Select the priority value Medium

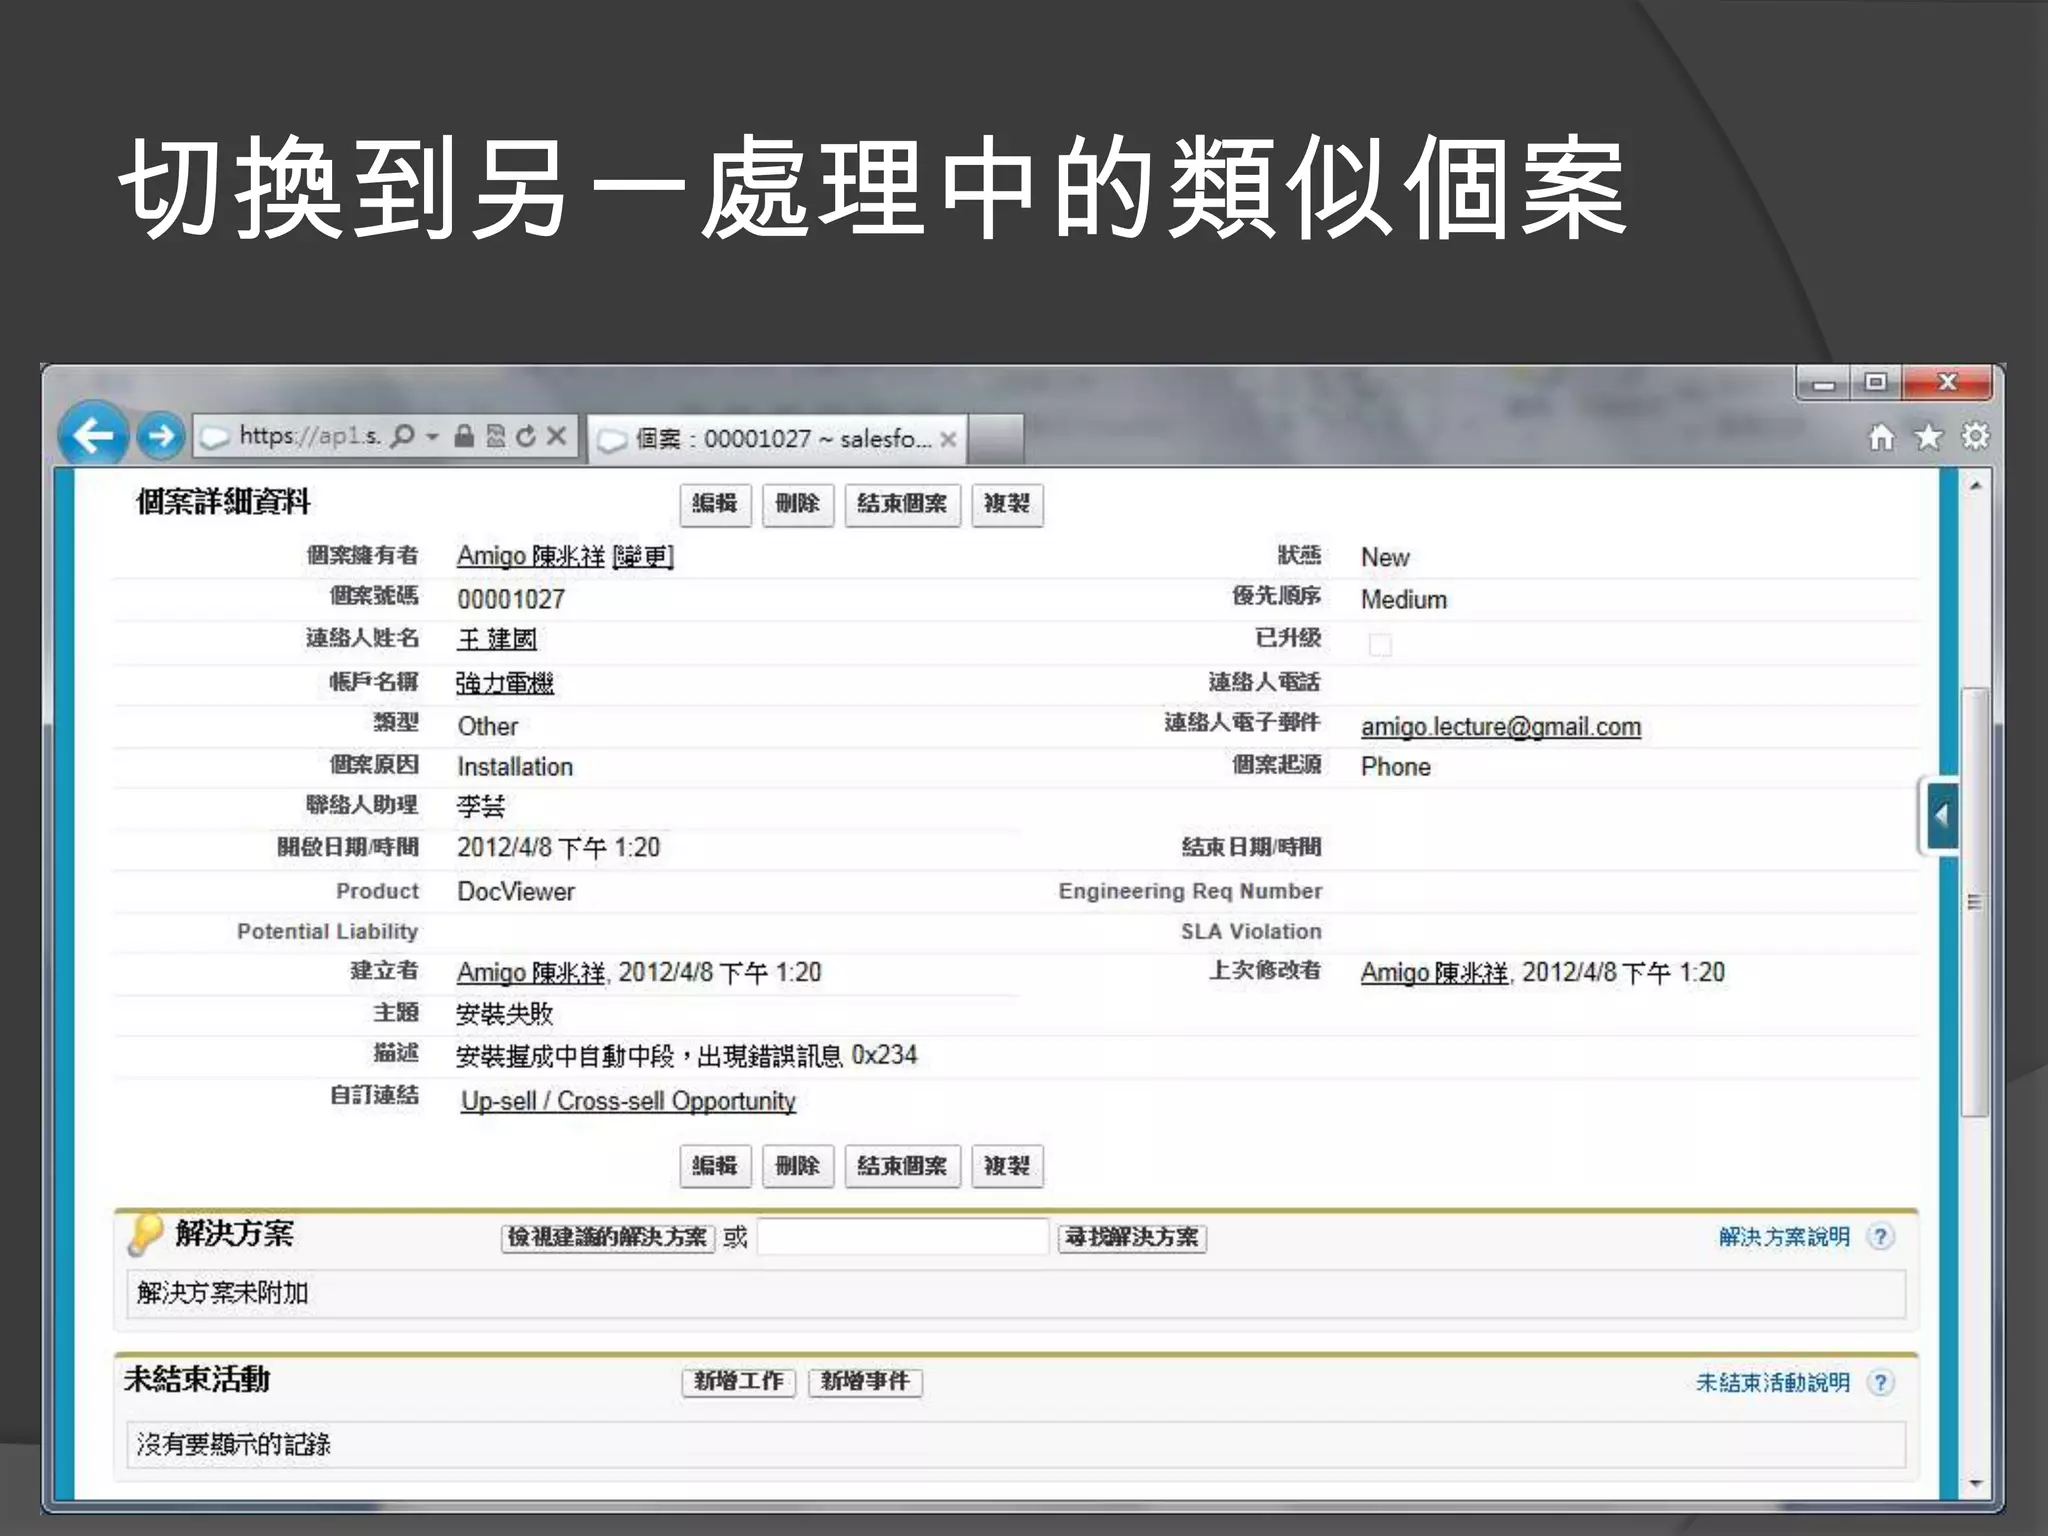[x=1404, y=599]
